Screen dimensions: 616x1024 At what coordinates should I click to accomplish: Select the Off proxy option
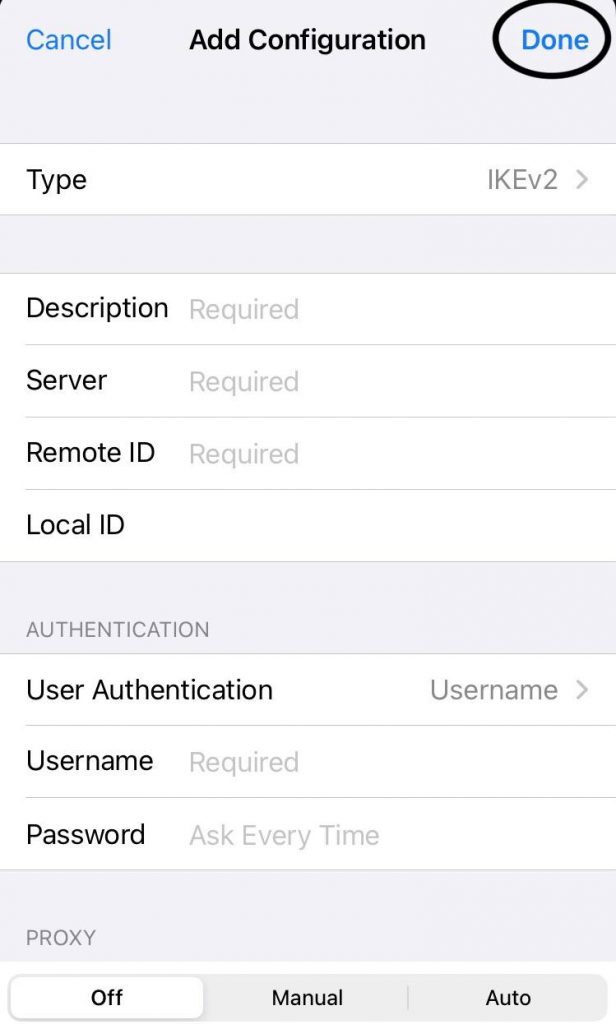(107, 997)
